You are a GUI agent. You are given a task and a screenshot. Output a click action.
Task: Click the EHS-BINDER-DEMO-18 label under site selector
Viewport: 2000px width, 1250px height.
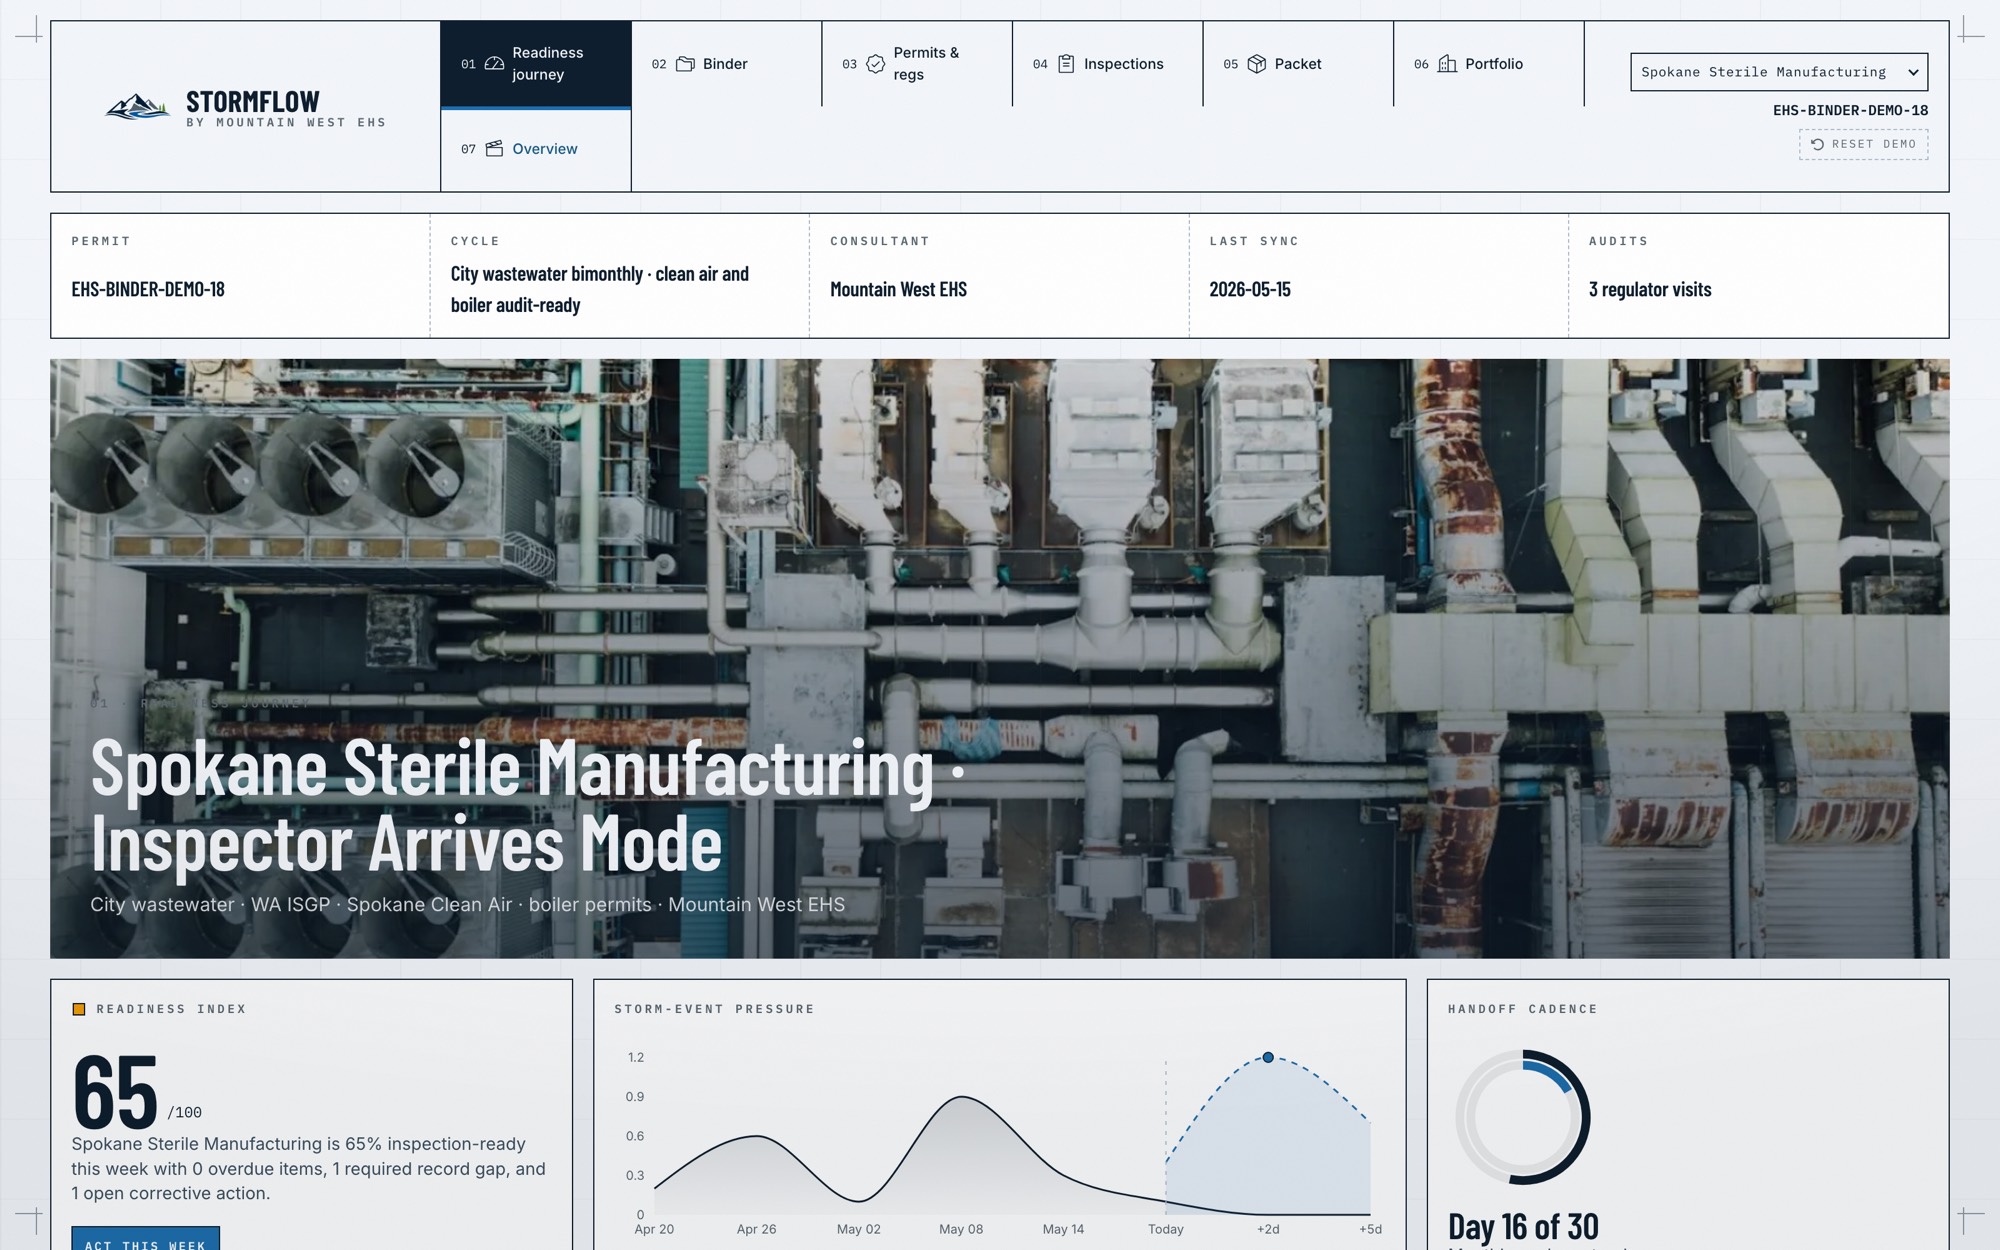[1850, 111]
